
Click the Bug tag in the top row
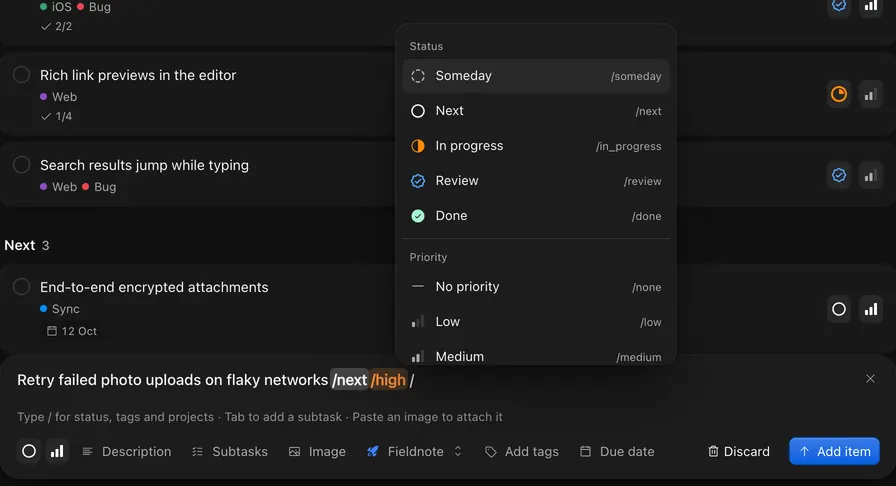[94, 7]
